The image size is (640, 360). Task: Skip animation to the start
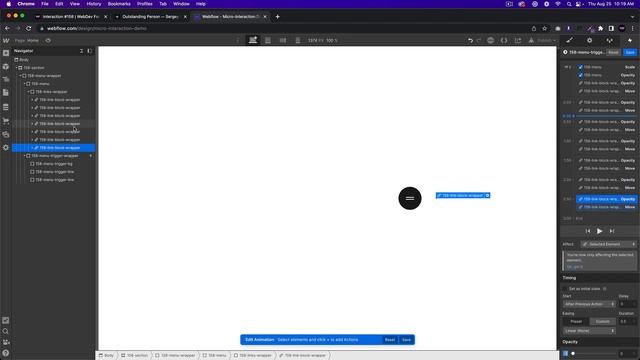(588, 231)
